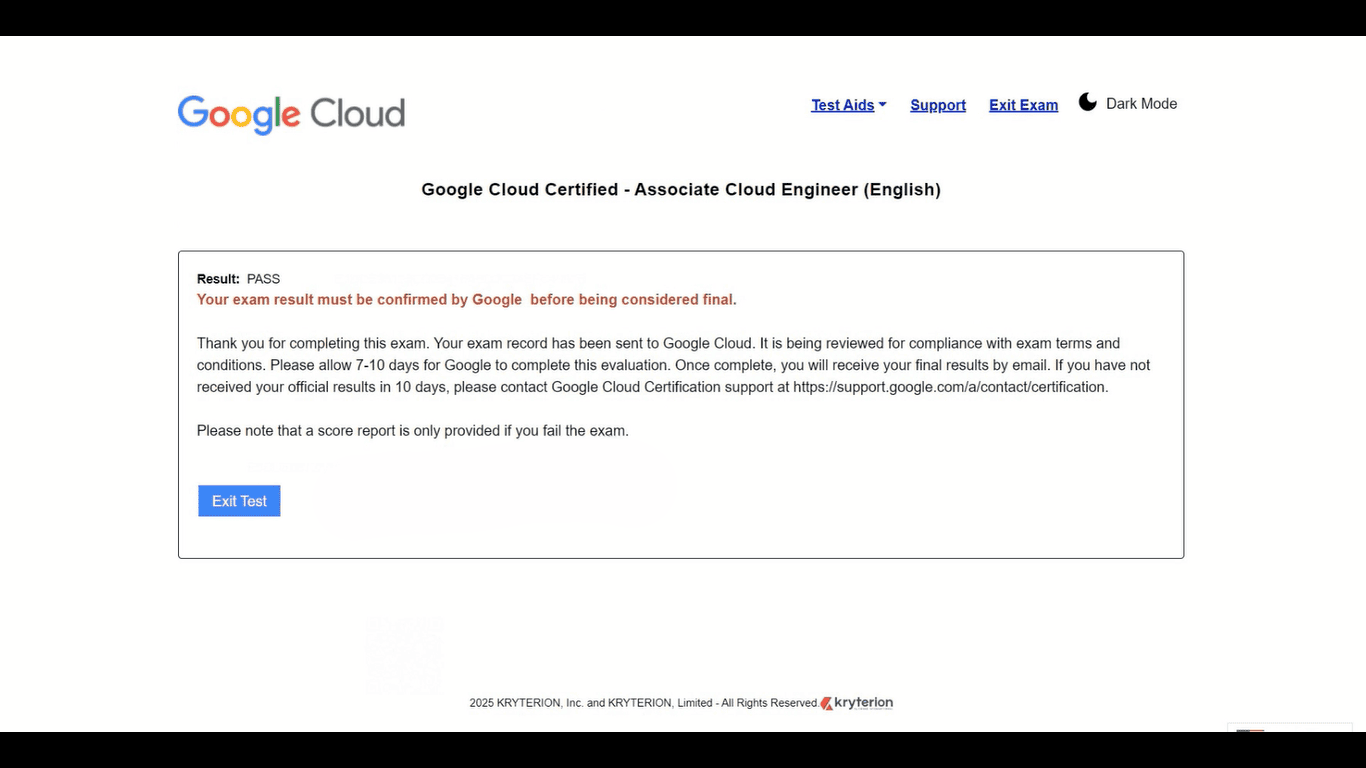Open the Test Aids menu
This screenshot has height=768, width=1366.
(x=842, y=105)
